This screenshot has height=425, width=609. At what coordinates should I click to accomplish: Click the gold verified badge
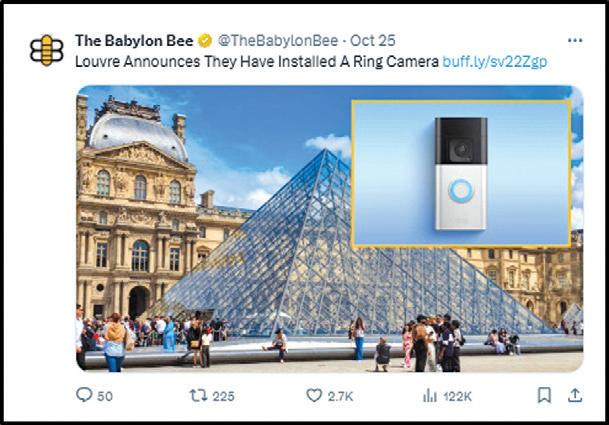click(x=205, y=41)
